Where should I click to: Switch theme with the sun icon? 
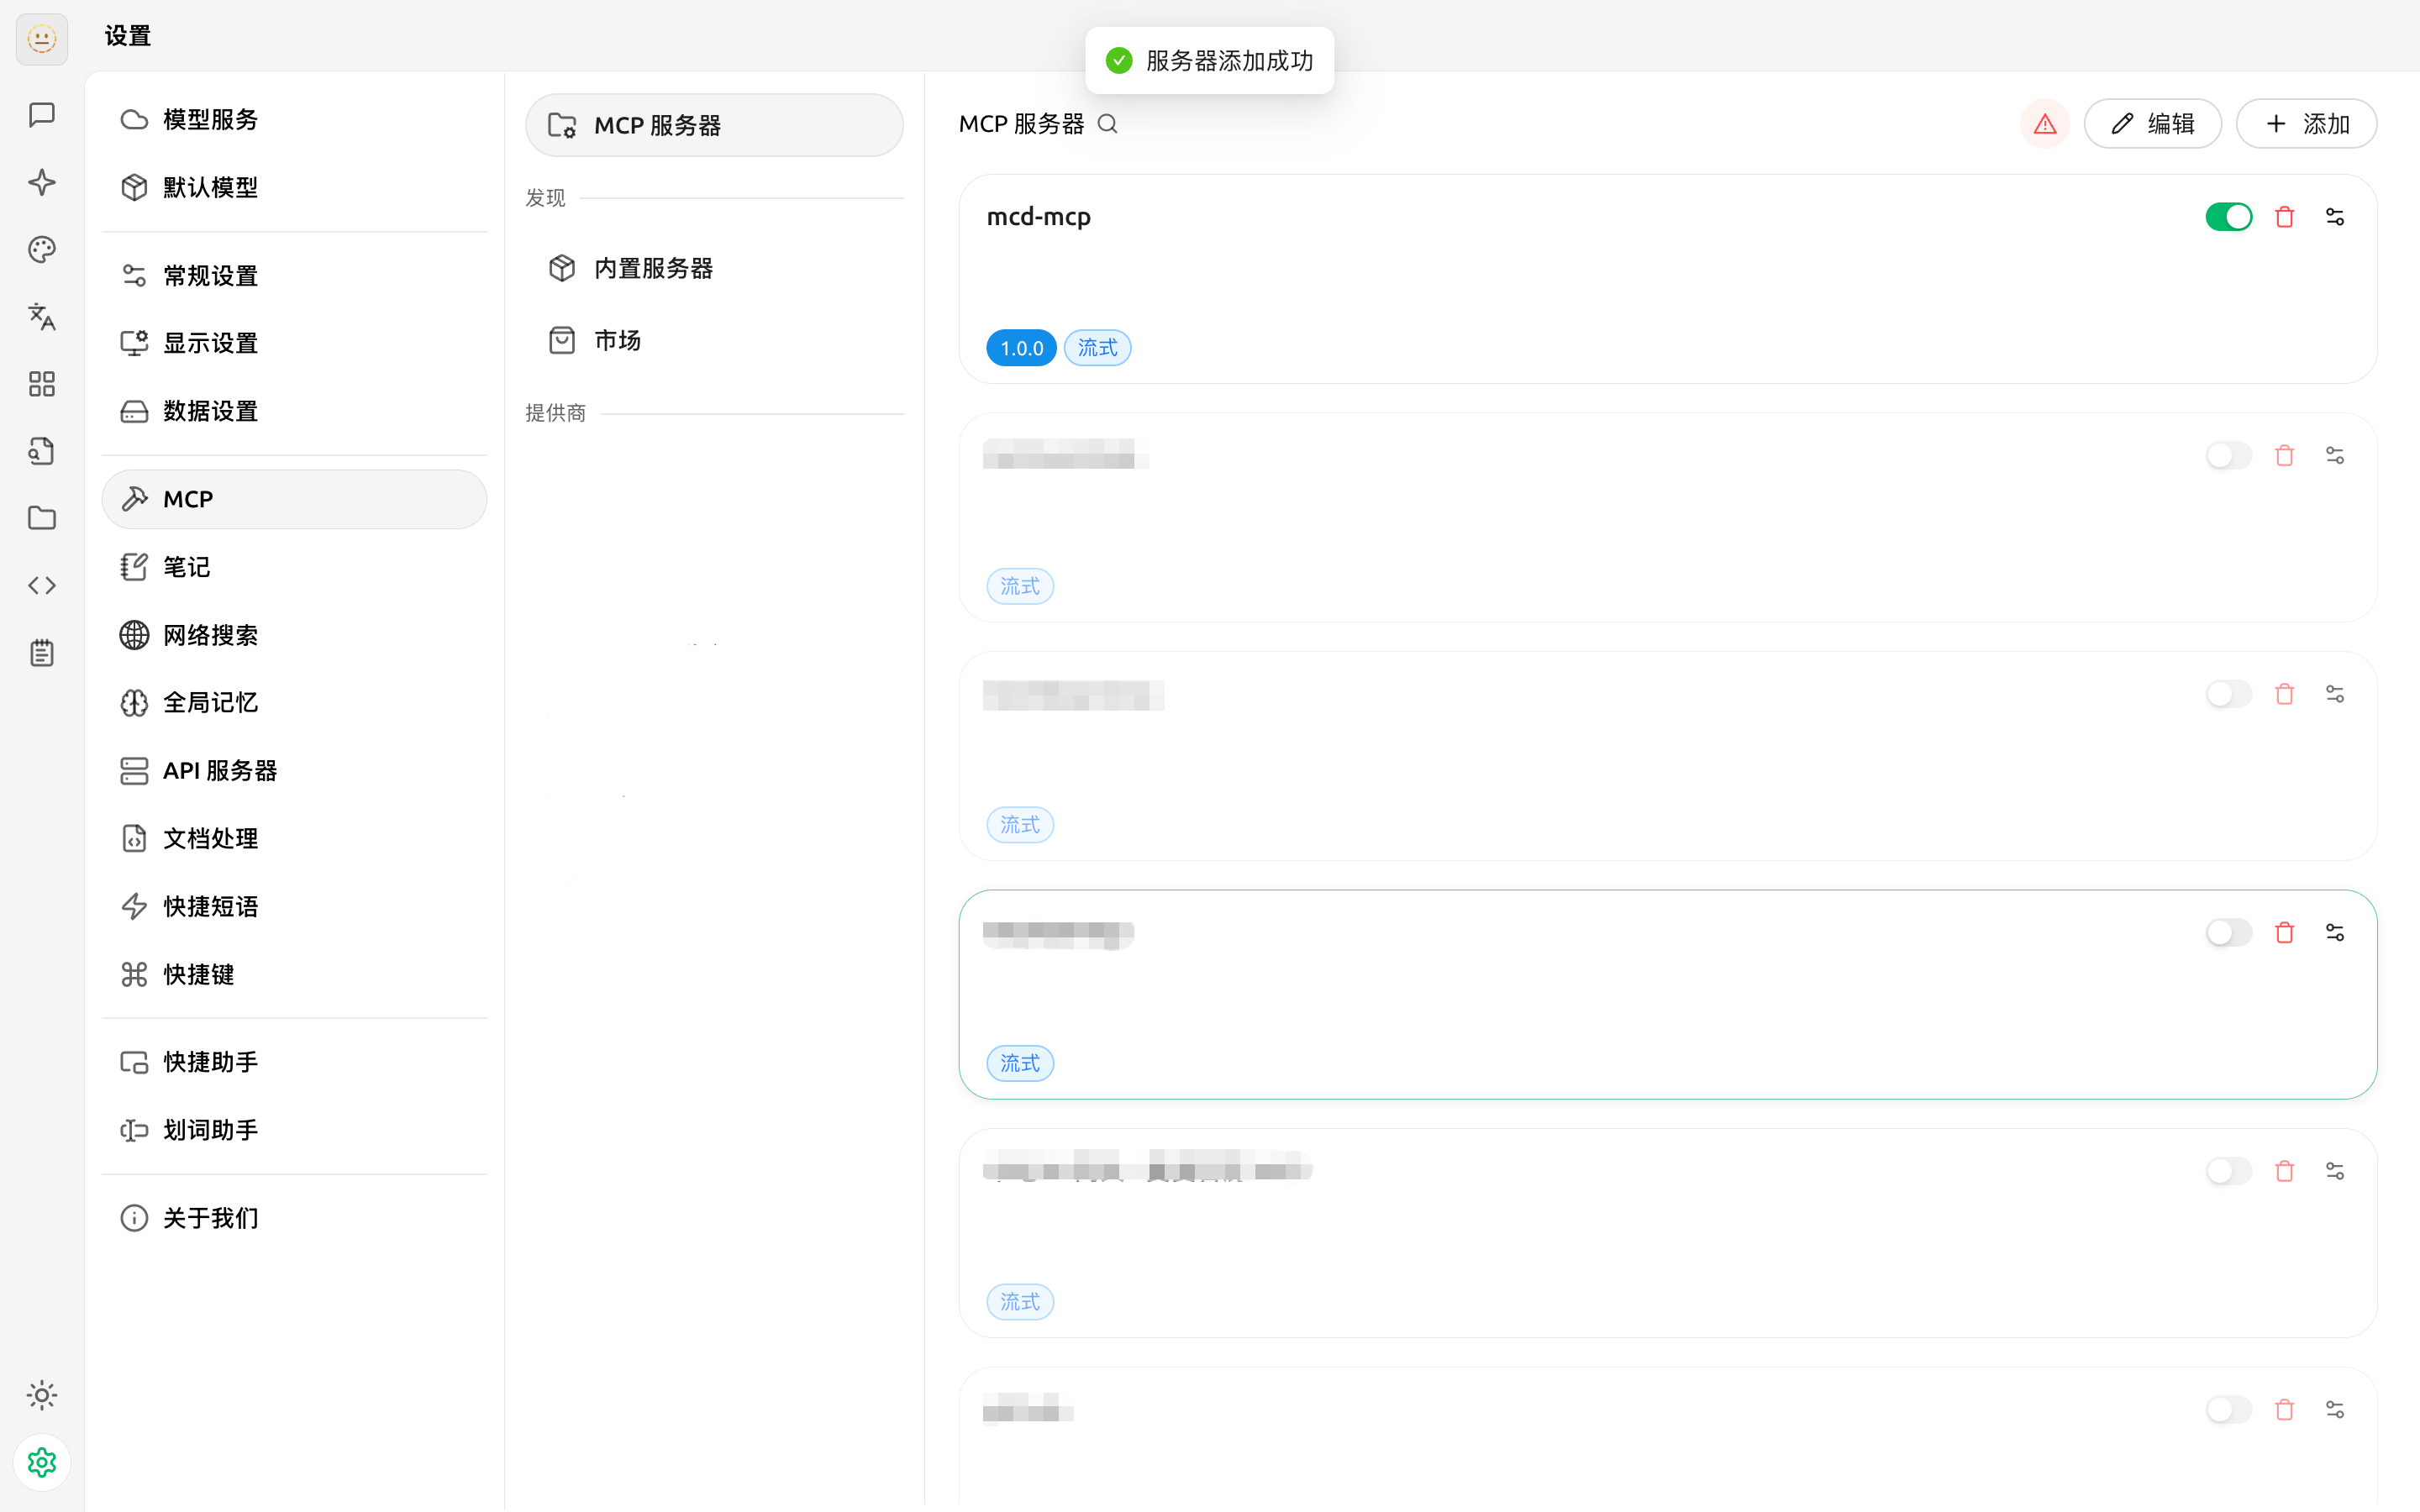[41, 1395]
